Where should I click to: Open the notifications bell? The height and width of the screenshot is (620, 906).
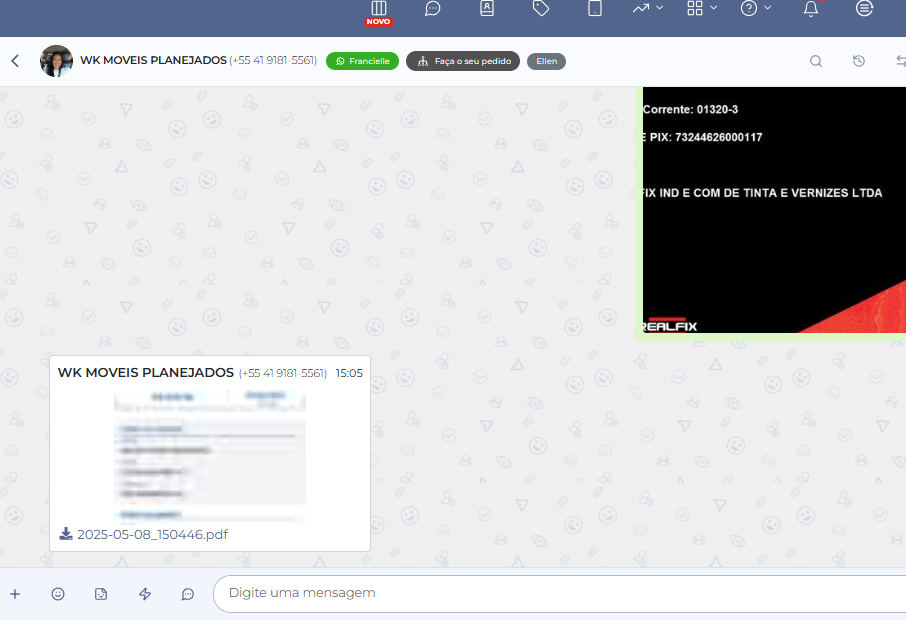[811, 9]
